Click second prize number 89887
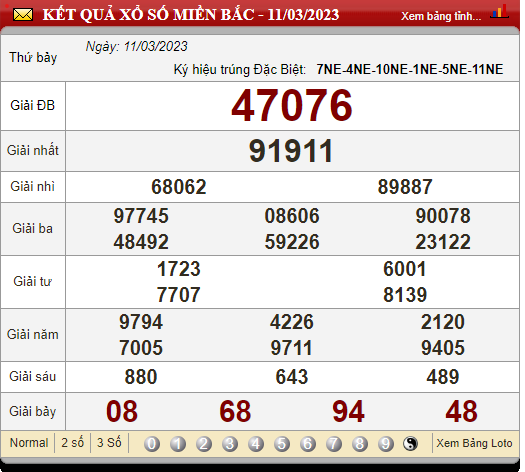The image size is (525, 472). coord(405,187)
